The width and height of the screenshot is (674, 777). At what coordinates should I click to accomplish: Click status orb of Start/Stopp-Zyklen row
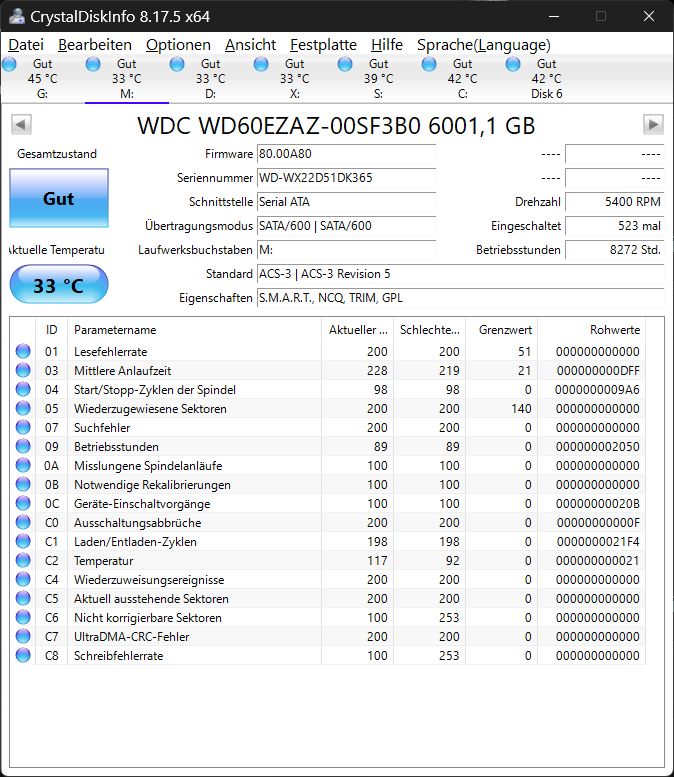click(23, 389)
